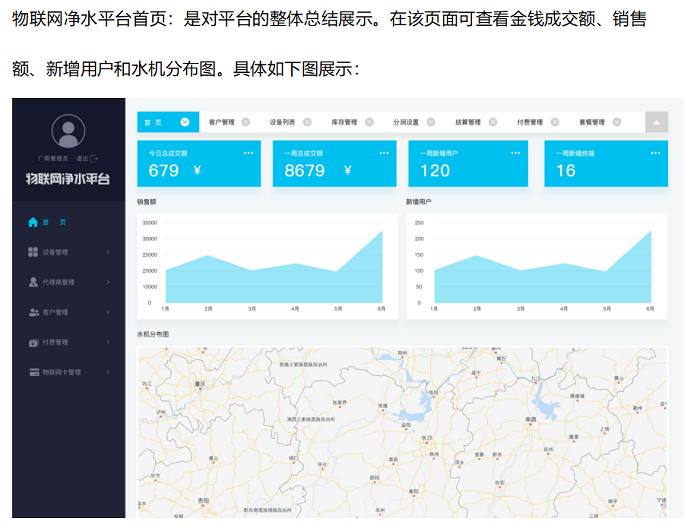Screen dimensions: 700x531
Task: Open more options on 一周新增终端 card
Action: point(655,153)
